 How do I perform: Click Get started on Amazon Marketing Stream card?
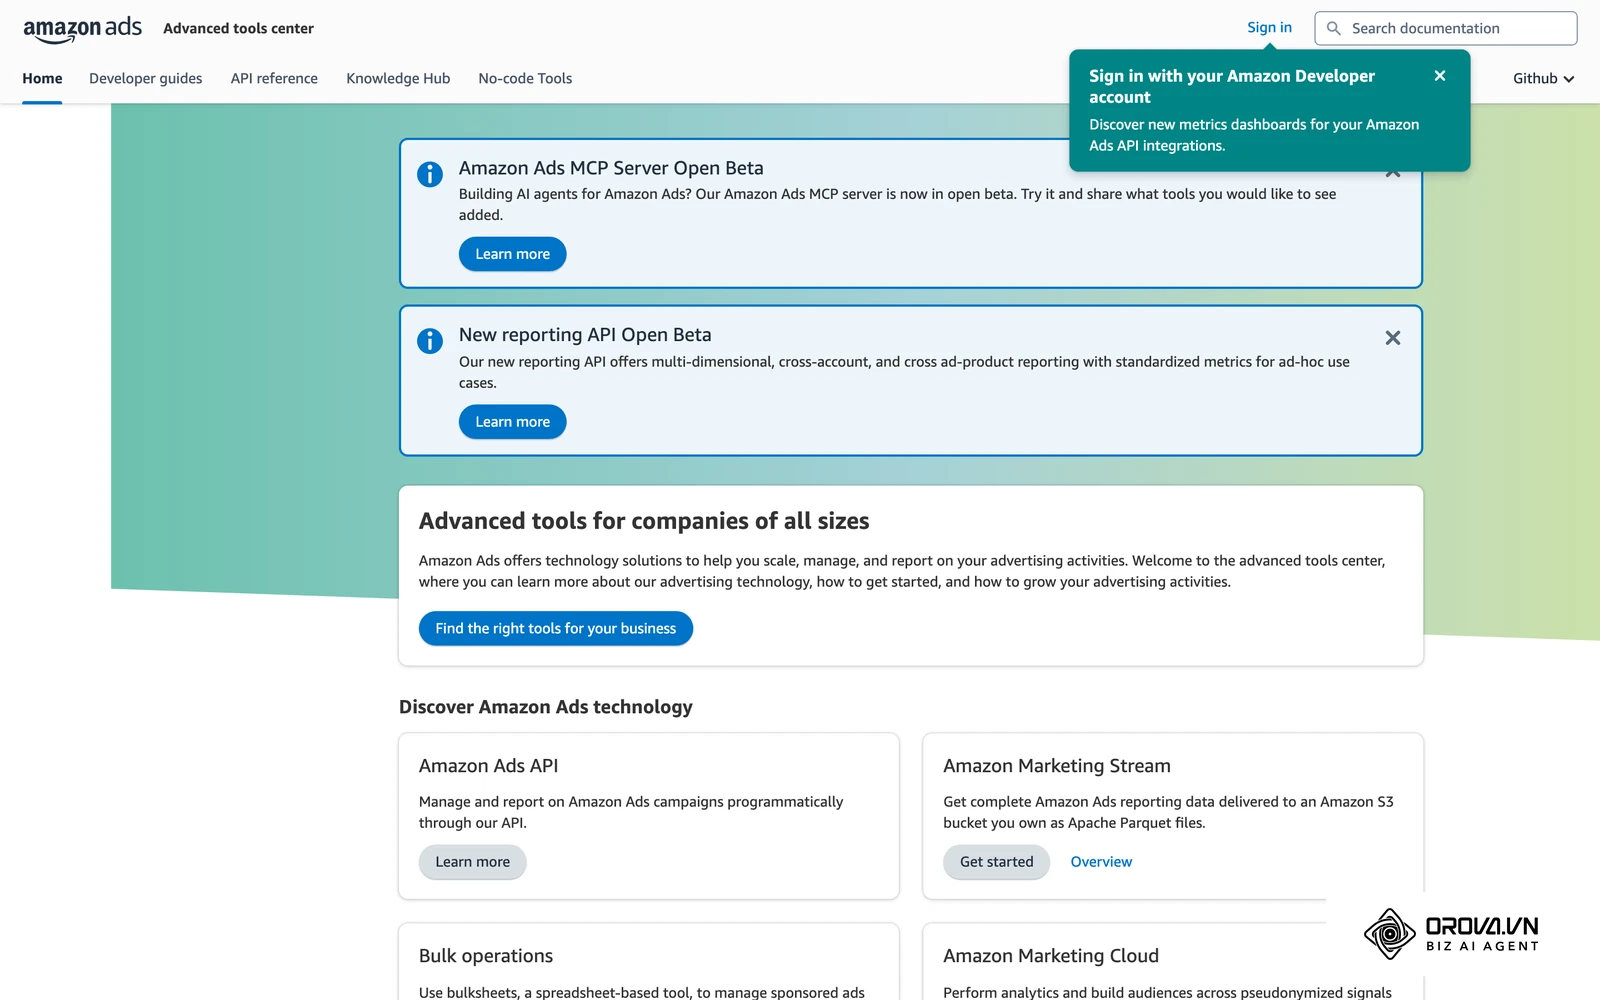point(996,862)
